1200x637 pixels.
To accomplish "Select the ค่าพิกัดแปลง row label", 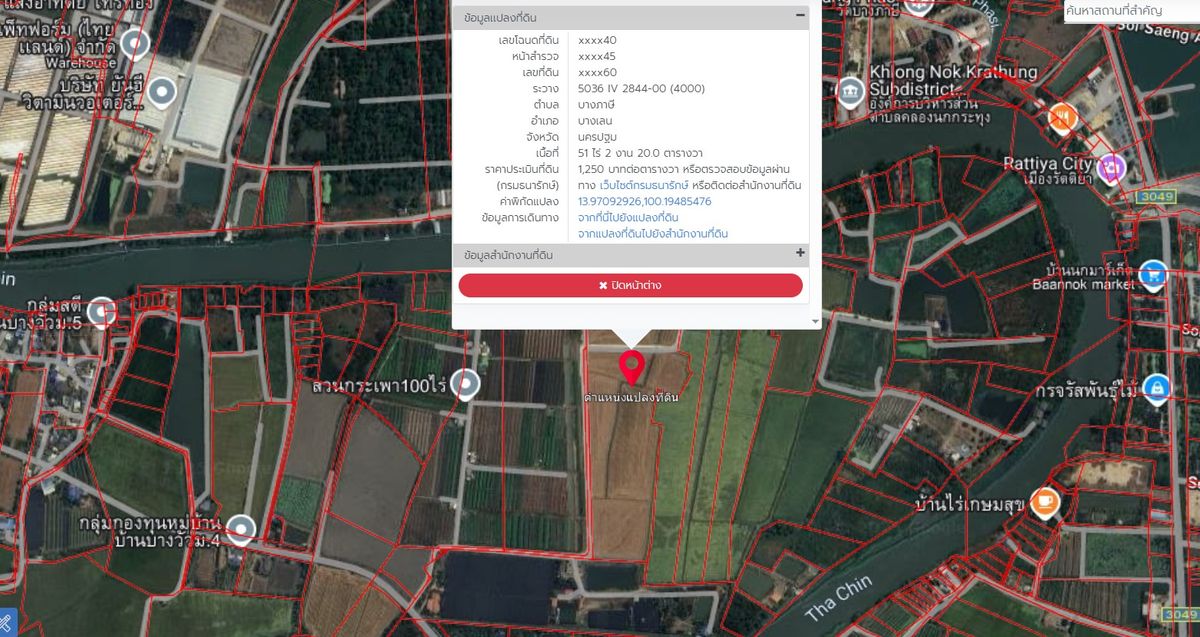I will (x=529, y=201).
